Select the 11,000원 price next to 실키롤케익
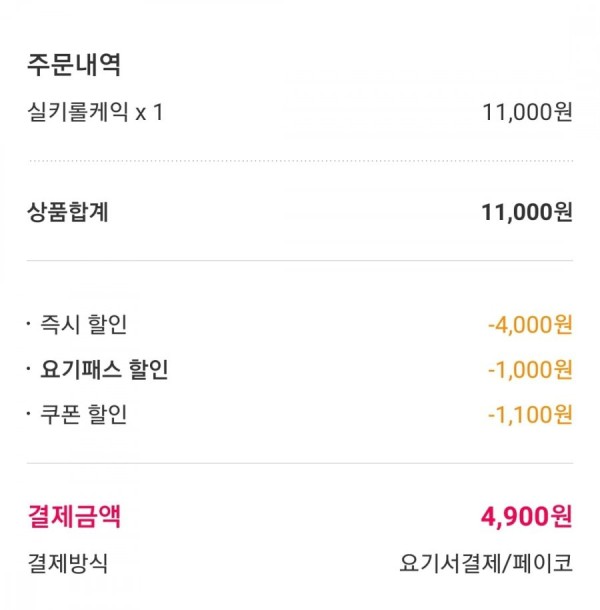This screenshot has width=600, height=610. 527,112
